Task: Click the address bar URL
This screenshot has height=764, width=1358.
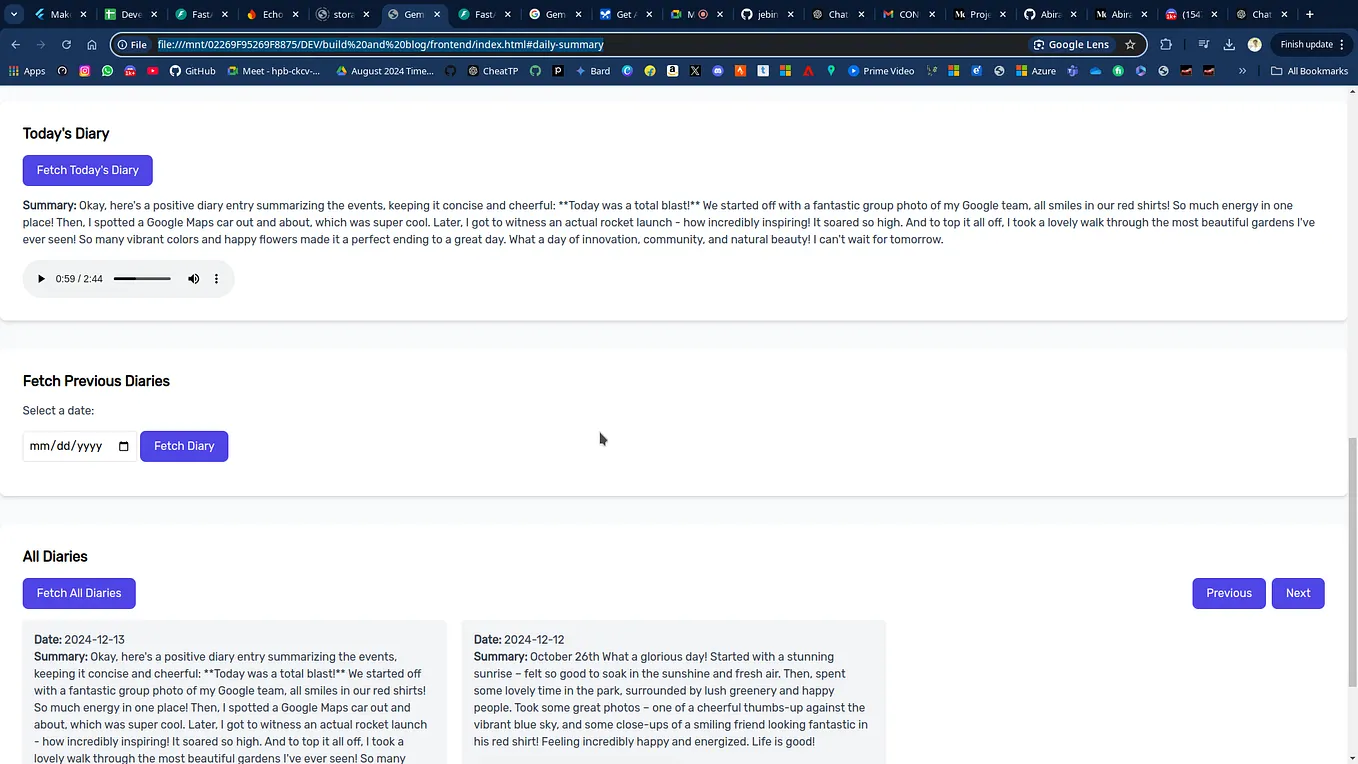Action: (380, 45)
